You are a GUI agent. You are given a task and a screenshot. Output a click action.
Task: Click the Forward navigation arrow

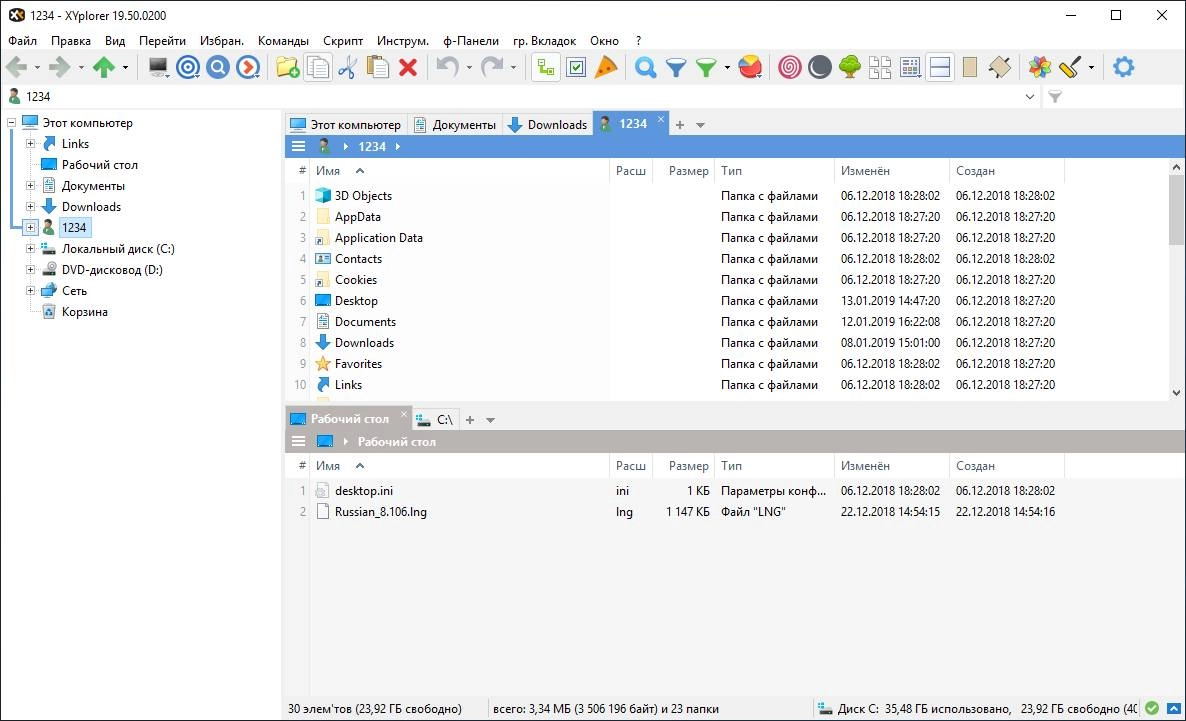[59, 67]
